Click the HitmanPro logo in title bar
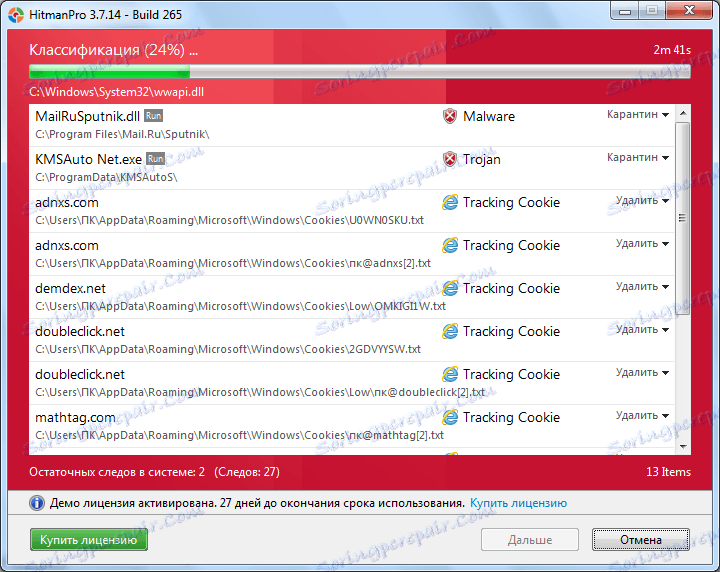The width and height of the screenshot is (720, 572). (16, 15)
